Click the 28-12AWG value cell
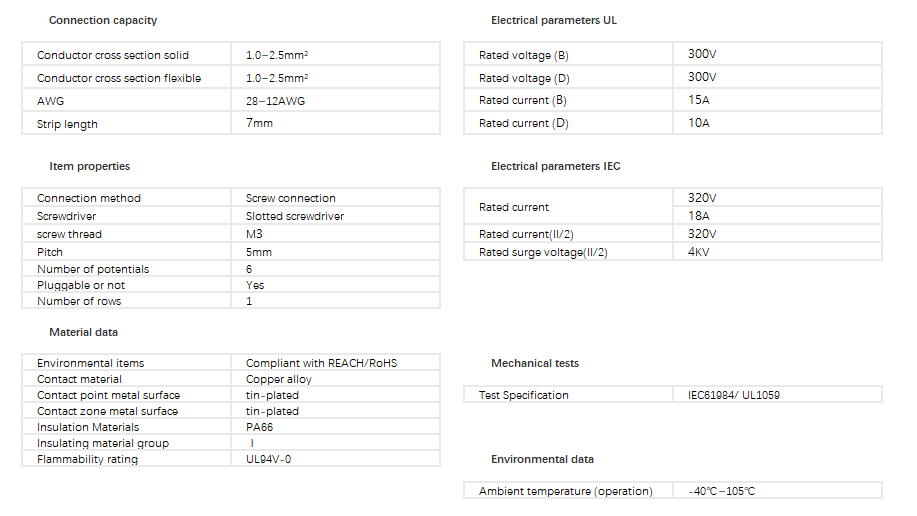Image resolution: width=917 pixels, height=516 pixels. point(277,101)
